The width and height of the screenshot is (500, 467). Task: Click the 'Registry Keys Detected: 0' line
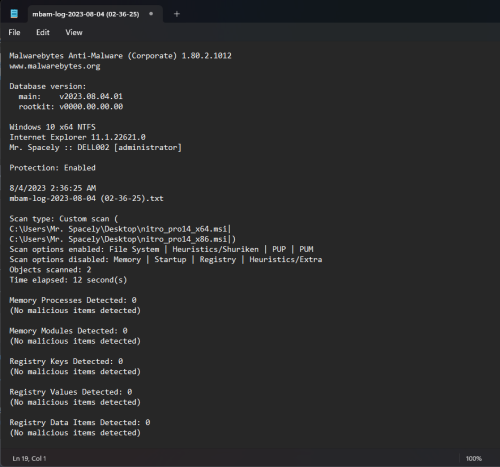66,361
